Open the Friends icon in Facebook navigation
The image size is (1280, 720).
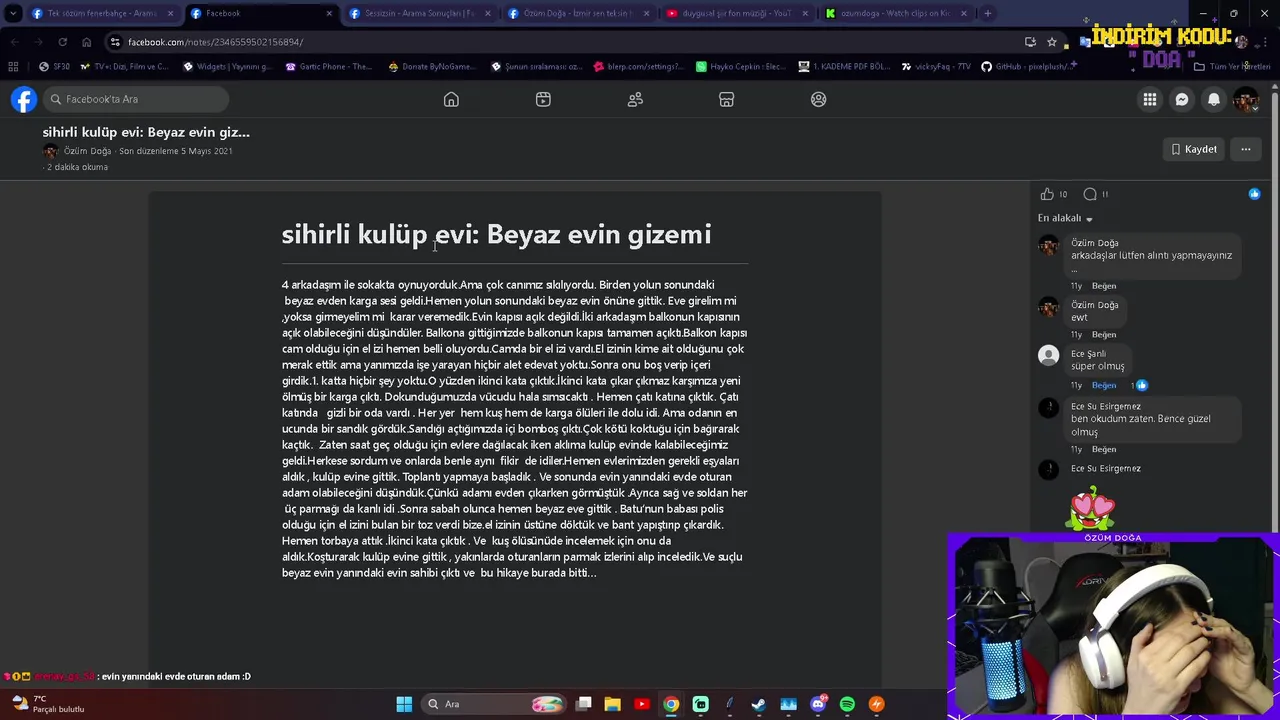coord(635,99)
